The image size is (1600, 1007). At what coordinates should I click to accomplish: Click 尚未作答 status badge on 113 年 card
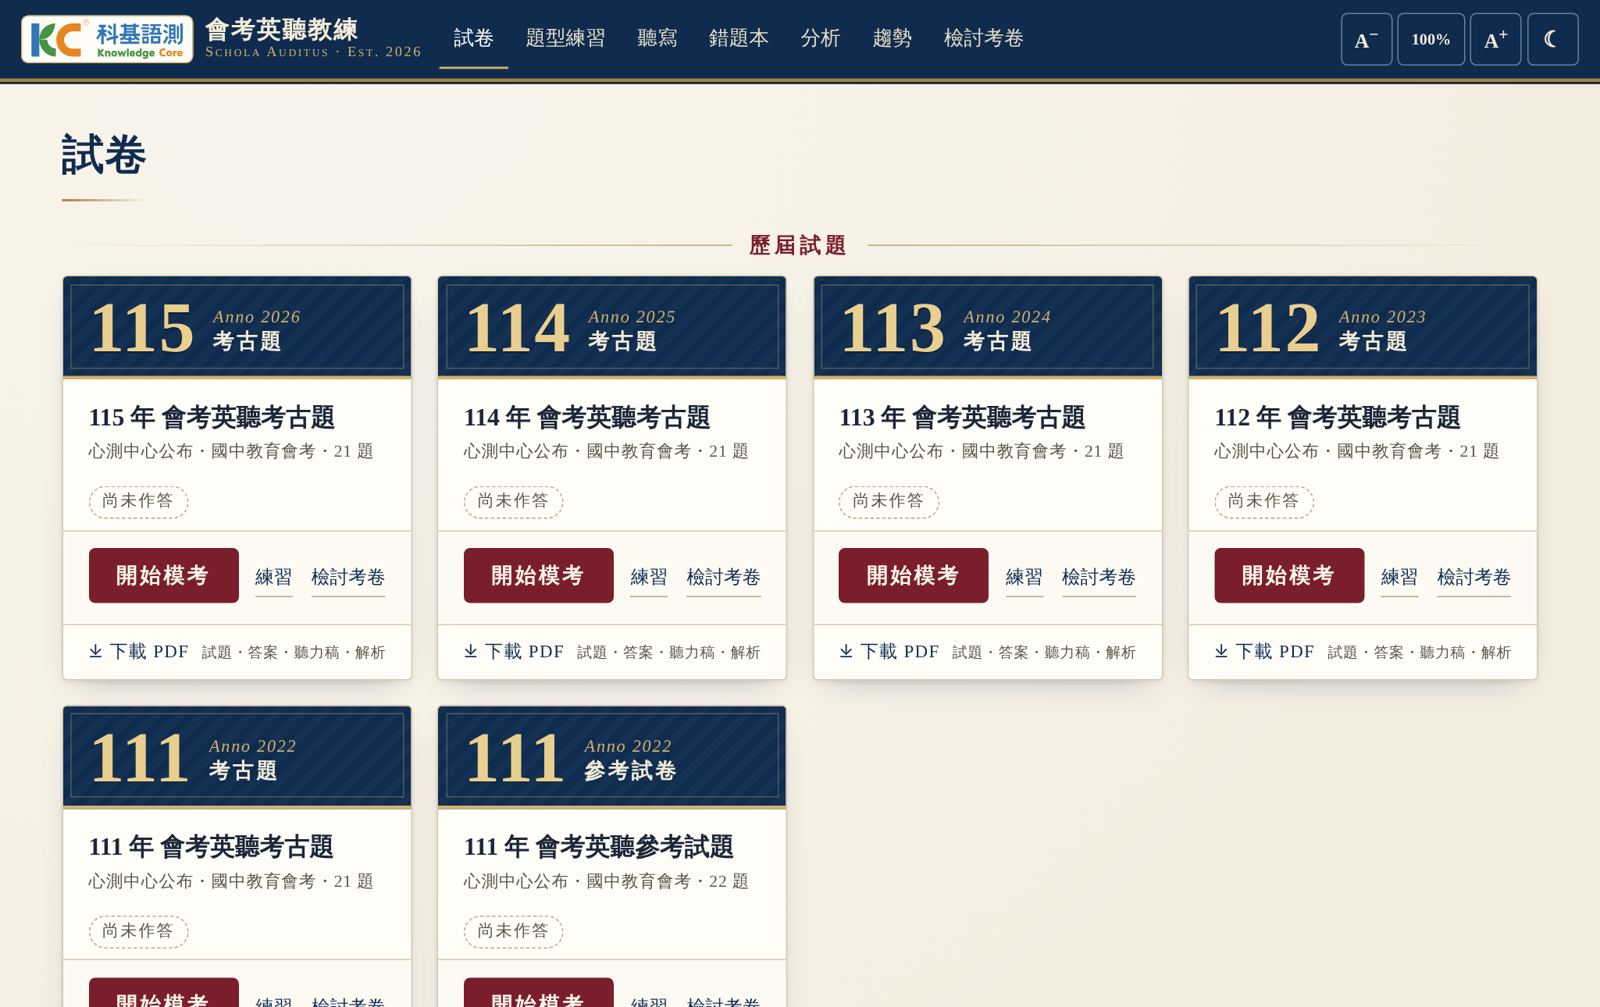pyautogui.click(x=889, y=501)
